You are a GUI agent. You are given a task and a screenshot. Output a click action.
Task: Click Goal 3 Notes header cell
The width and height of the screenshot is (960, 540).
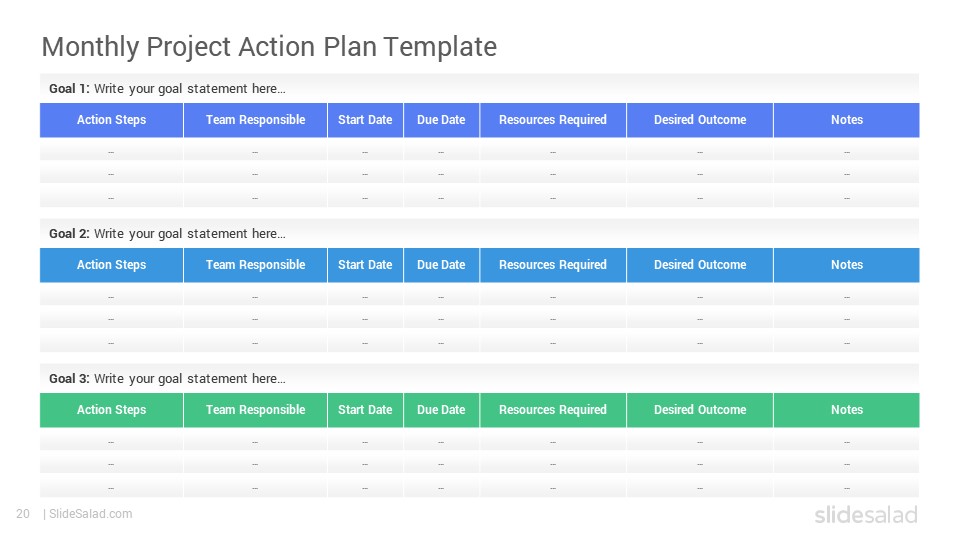tap(847, 410)
